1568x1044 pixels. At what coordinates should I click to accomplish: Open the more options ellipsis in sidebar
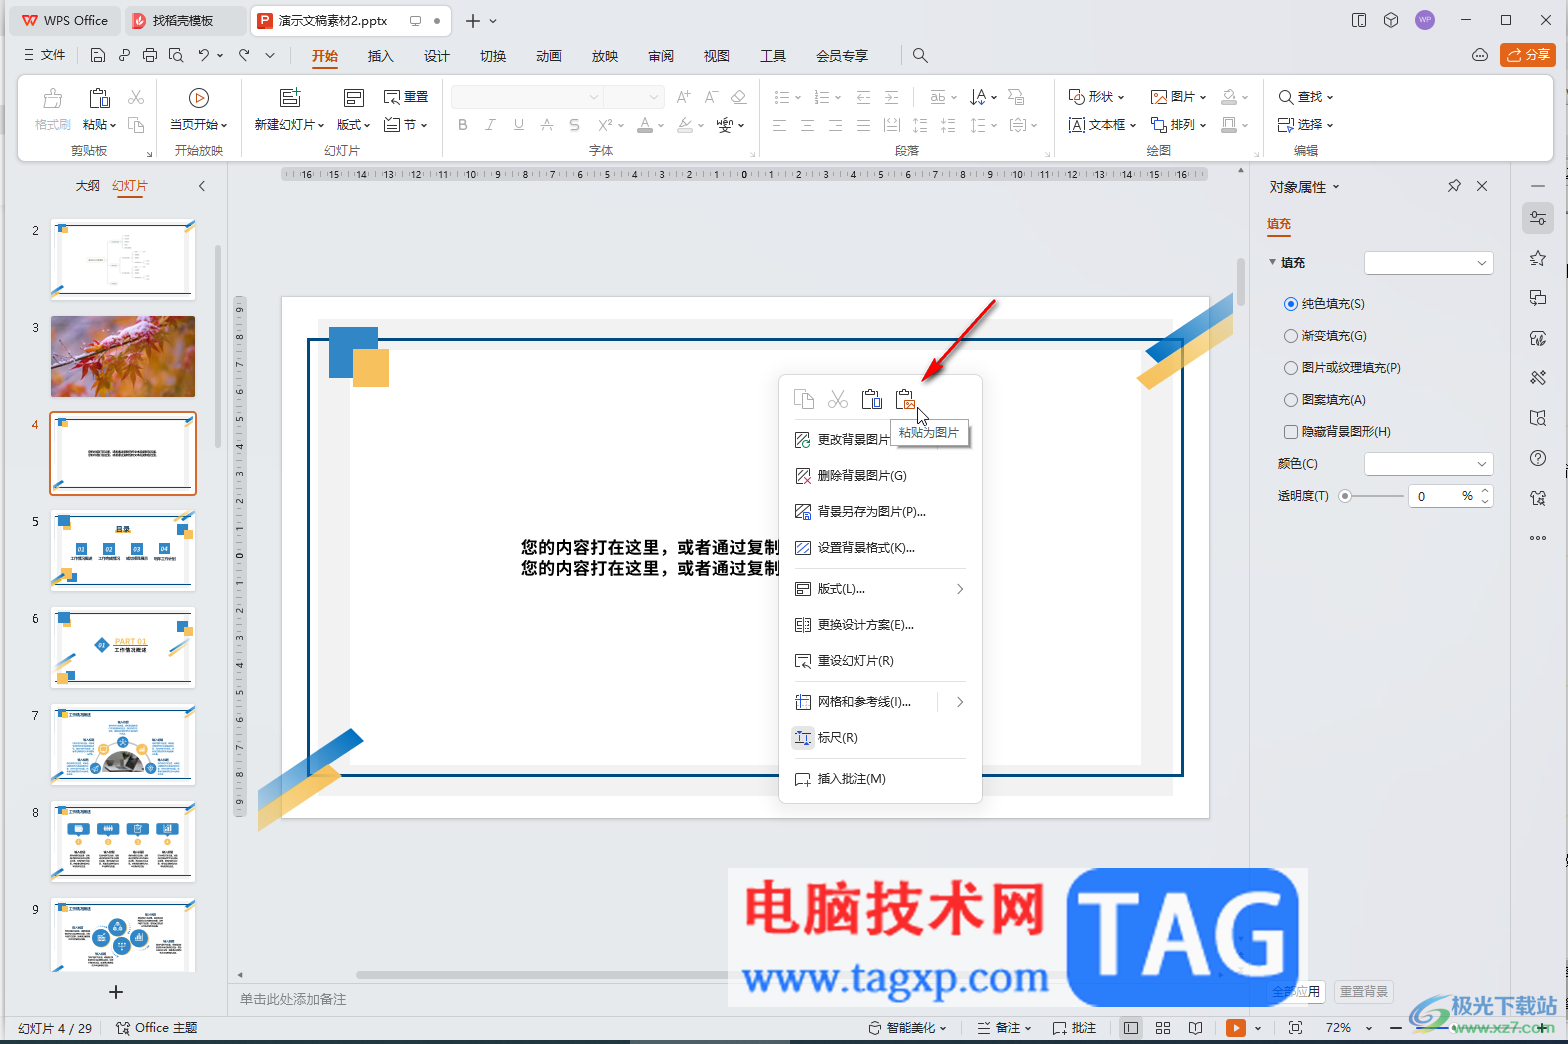click(1538, 538)
